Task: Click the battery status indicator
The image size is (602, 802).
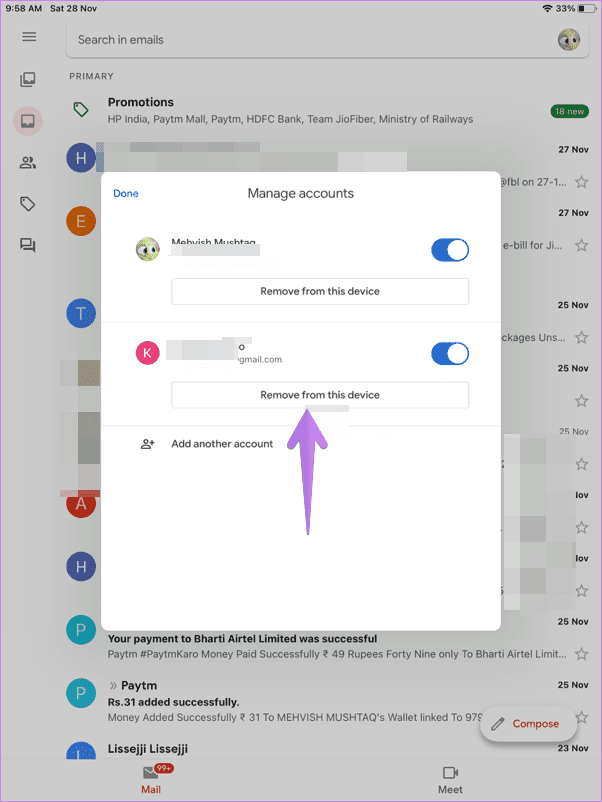Action: click(x=587, y=9)
